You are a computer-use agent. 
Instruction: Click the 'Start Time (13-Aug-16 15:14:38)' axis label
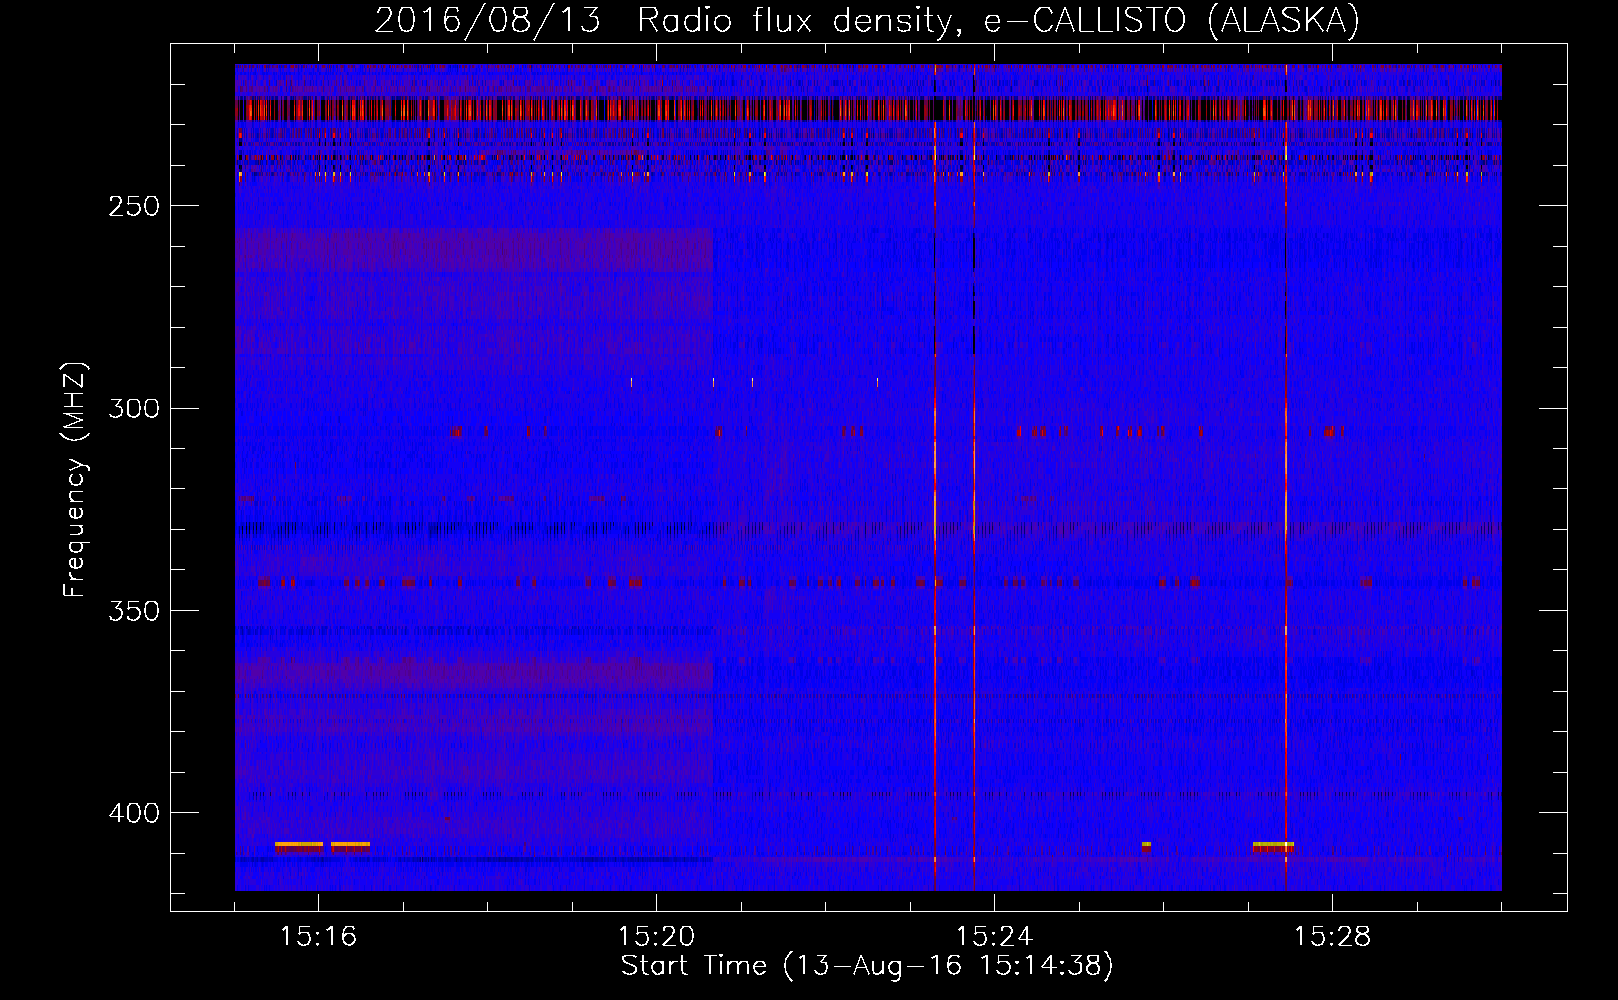[x=867, y=966]
